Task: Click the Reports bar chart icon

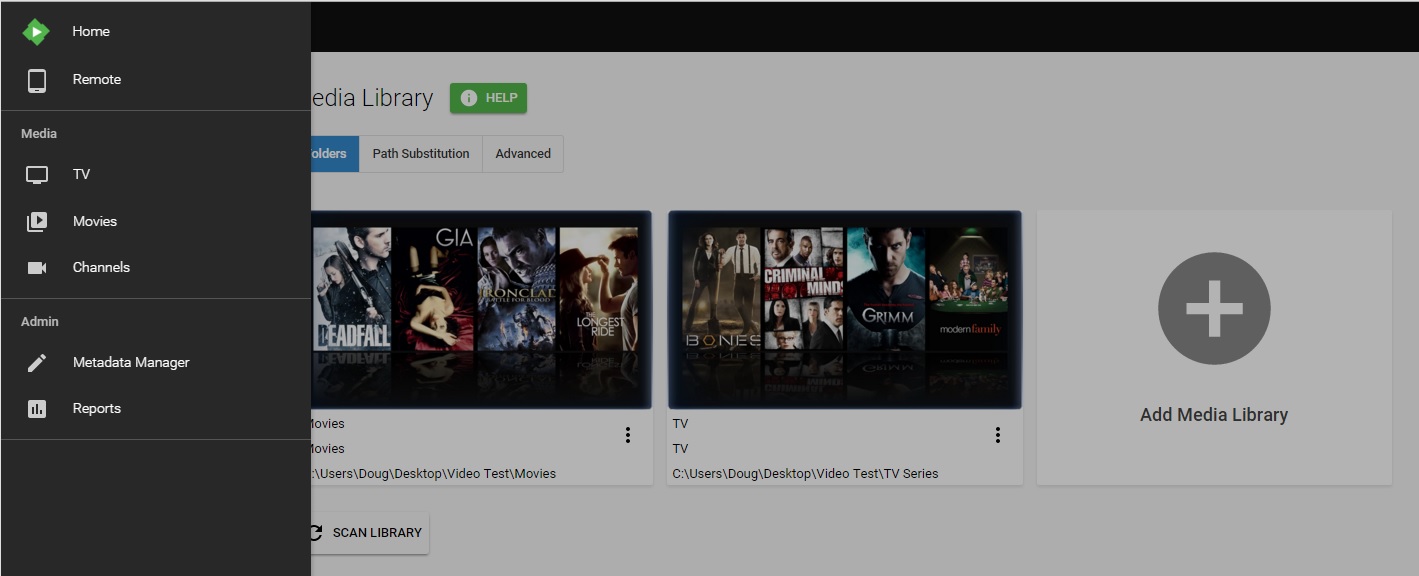Action: [37, 409]
